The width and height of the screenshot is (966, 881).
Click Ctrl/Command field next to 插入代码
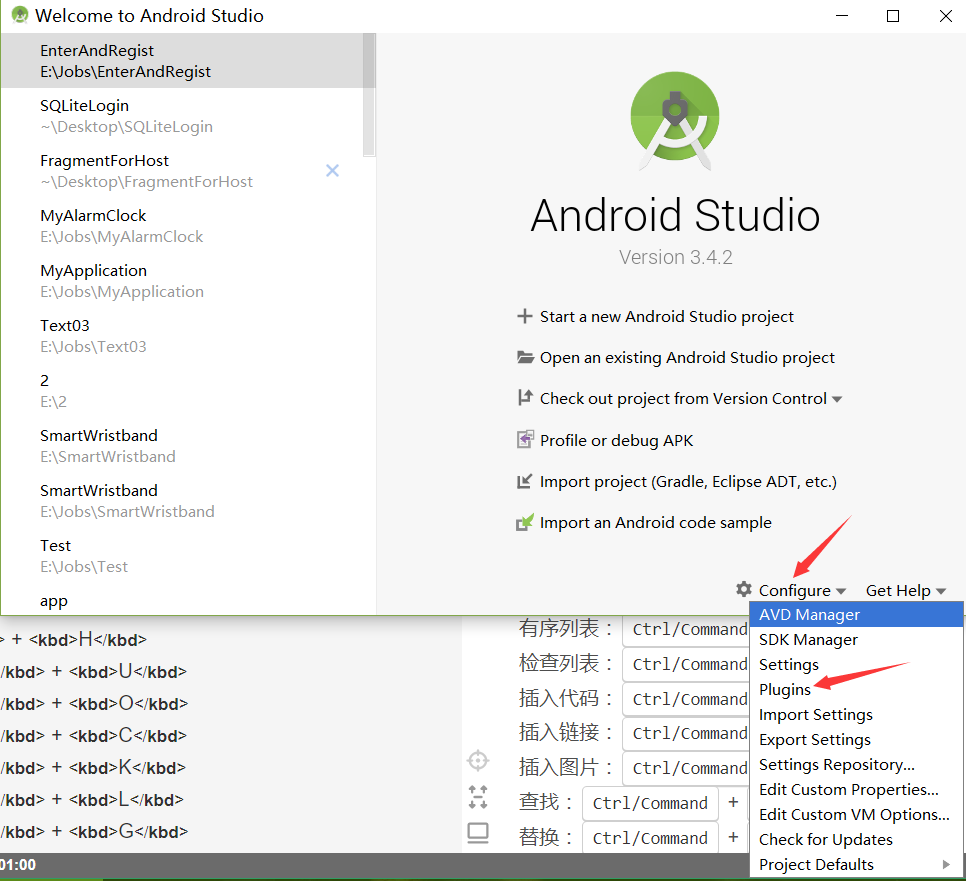pos(686,699)
